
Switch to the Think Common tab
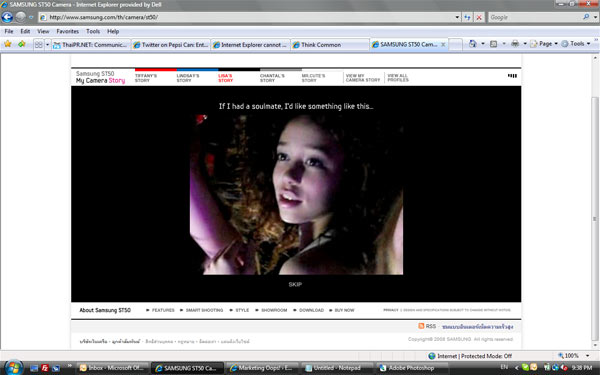[330, 45]
